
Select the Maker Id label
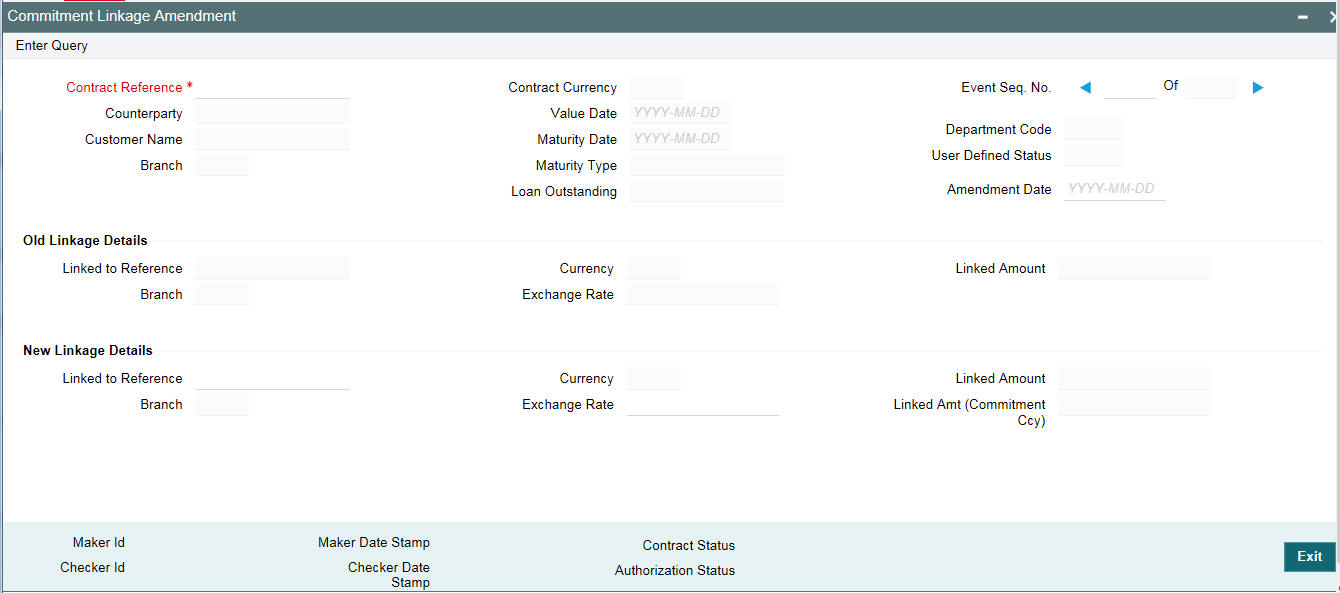[99, 543]
